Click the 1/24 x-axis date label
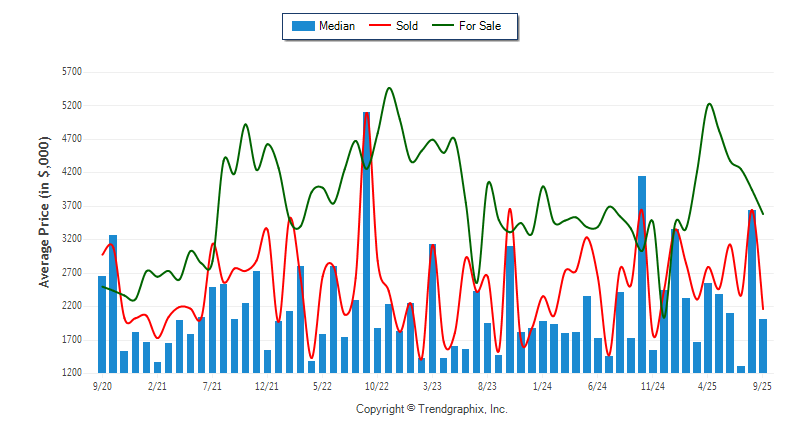The width and height of the screenshot is (800, 434). pyautogui.click(x=542, y=385)
